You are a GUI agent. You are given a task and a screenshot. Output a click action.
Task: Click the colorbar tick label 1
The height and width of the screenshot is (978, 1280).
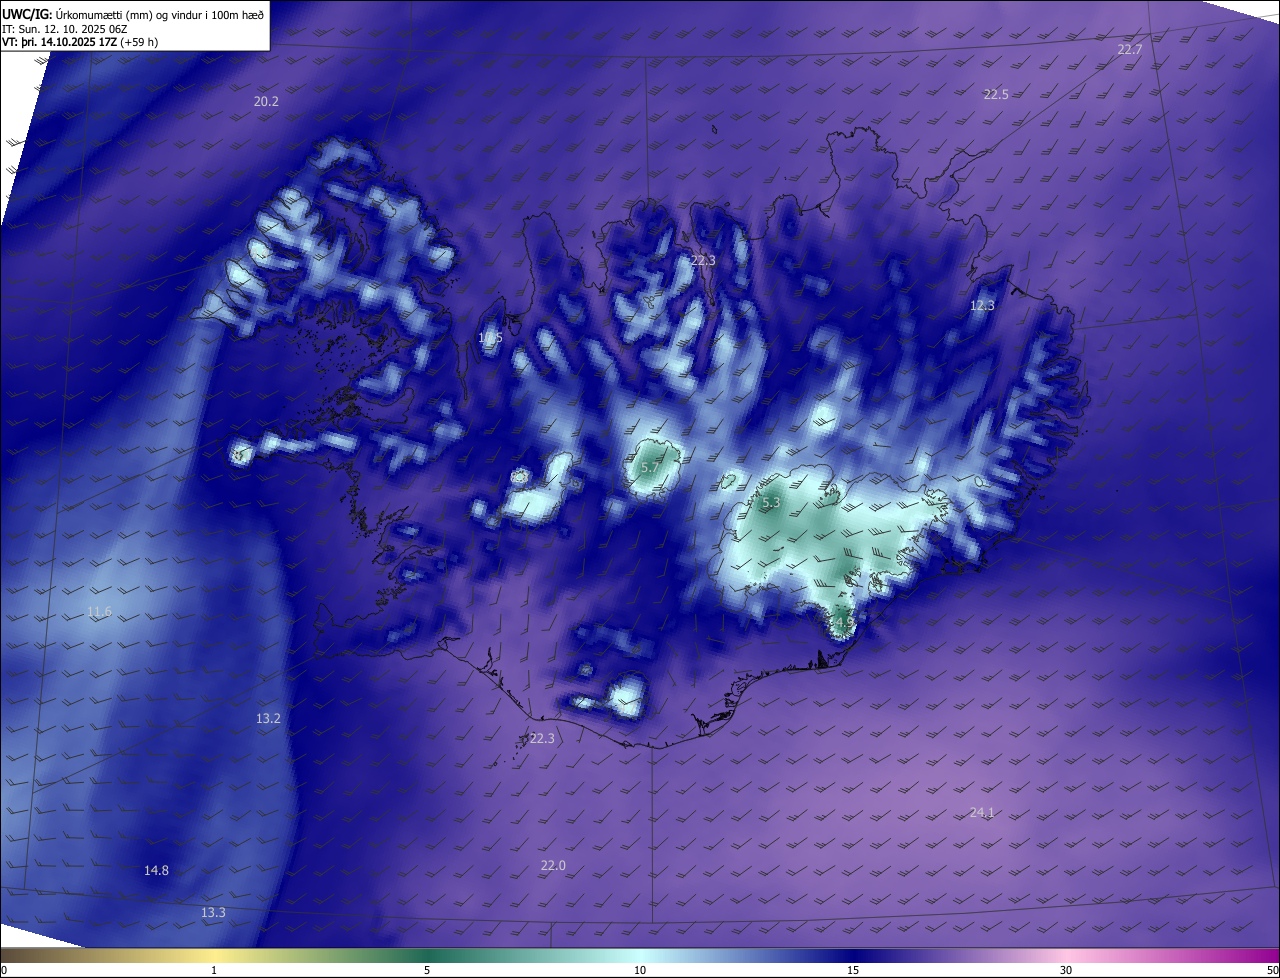(x=214, y=971)
